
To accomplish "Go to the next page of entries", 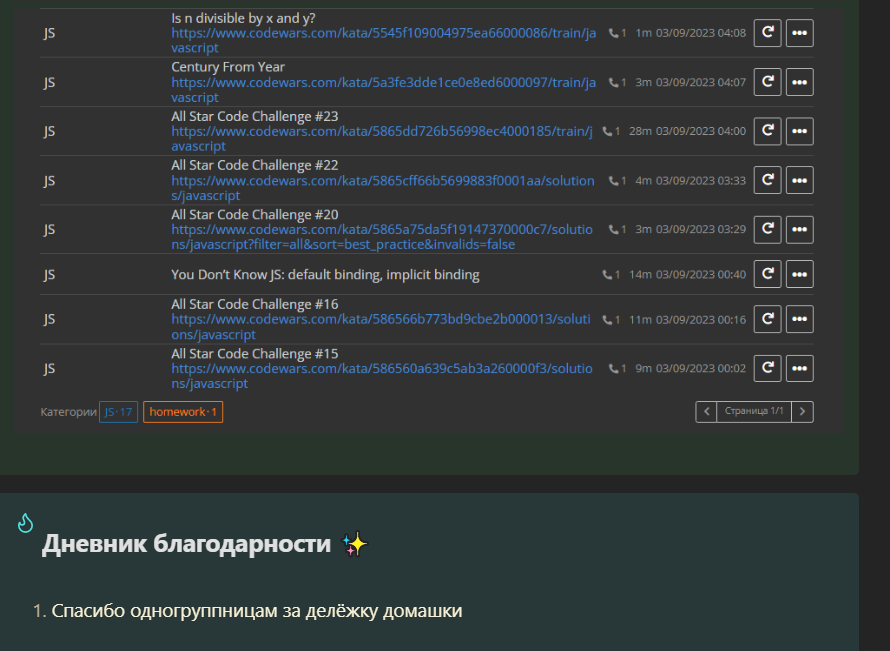I will [803, 411].
